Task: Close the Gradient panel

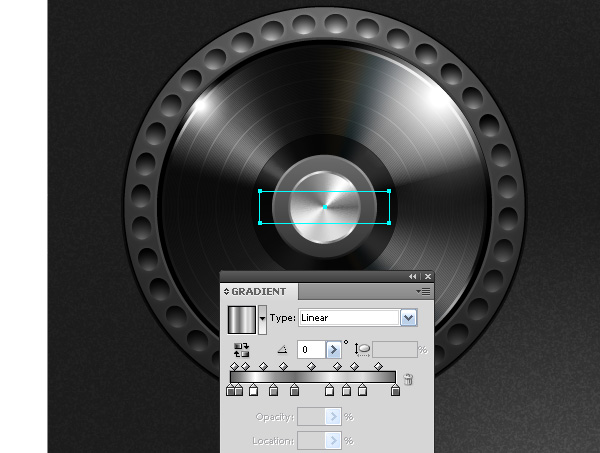Action: click(x=428, y=276)
